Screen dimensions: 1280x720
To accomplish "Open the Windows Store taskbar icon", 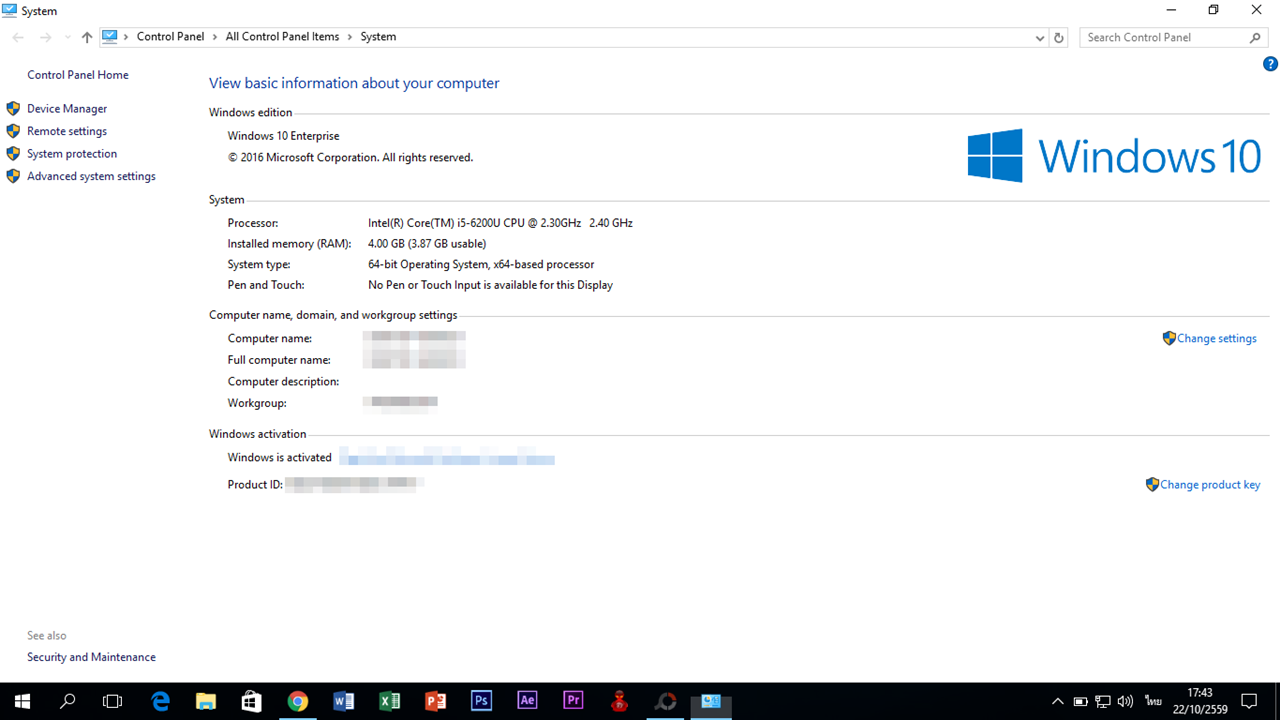I will point(252,701).
